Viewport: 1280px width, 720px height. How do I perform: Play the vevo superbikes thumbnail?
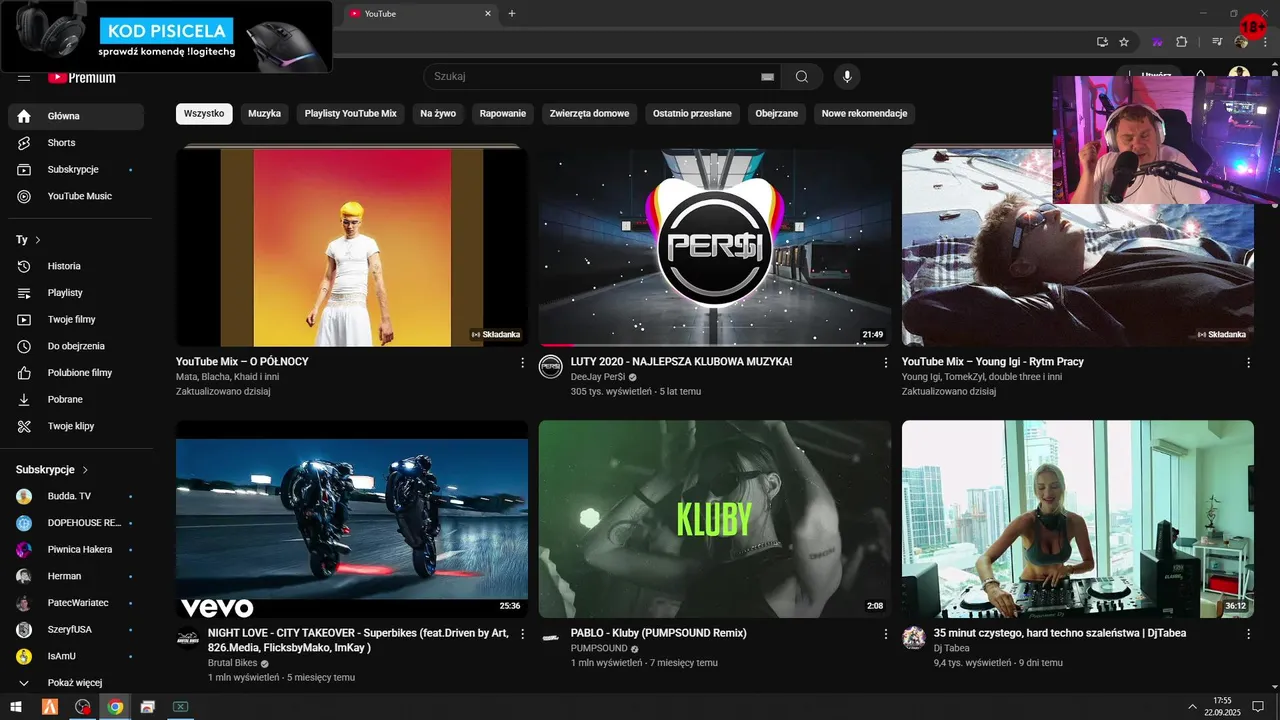(352, 519)
